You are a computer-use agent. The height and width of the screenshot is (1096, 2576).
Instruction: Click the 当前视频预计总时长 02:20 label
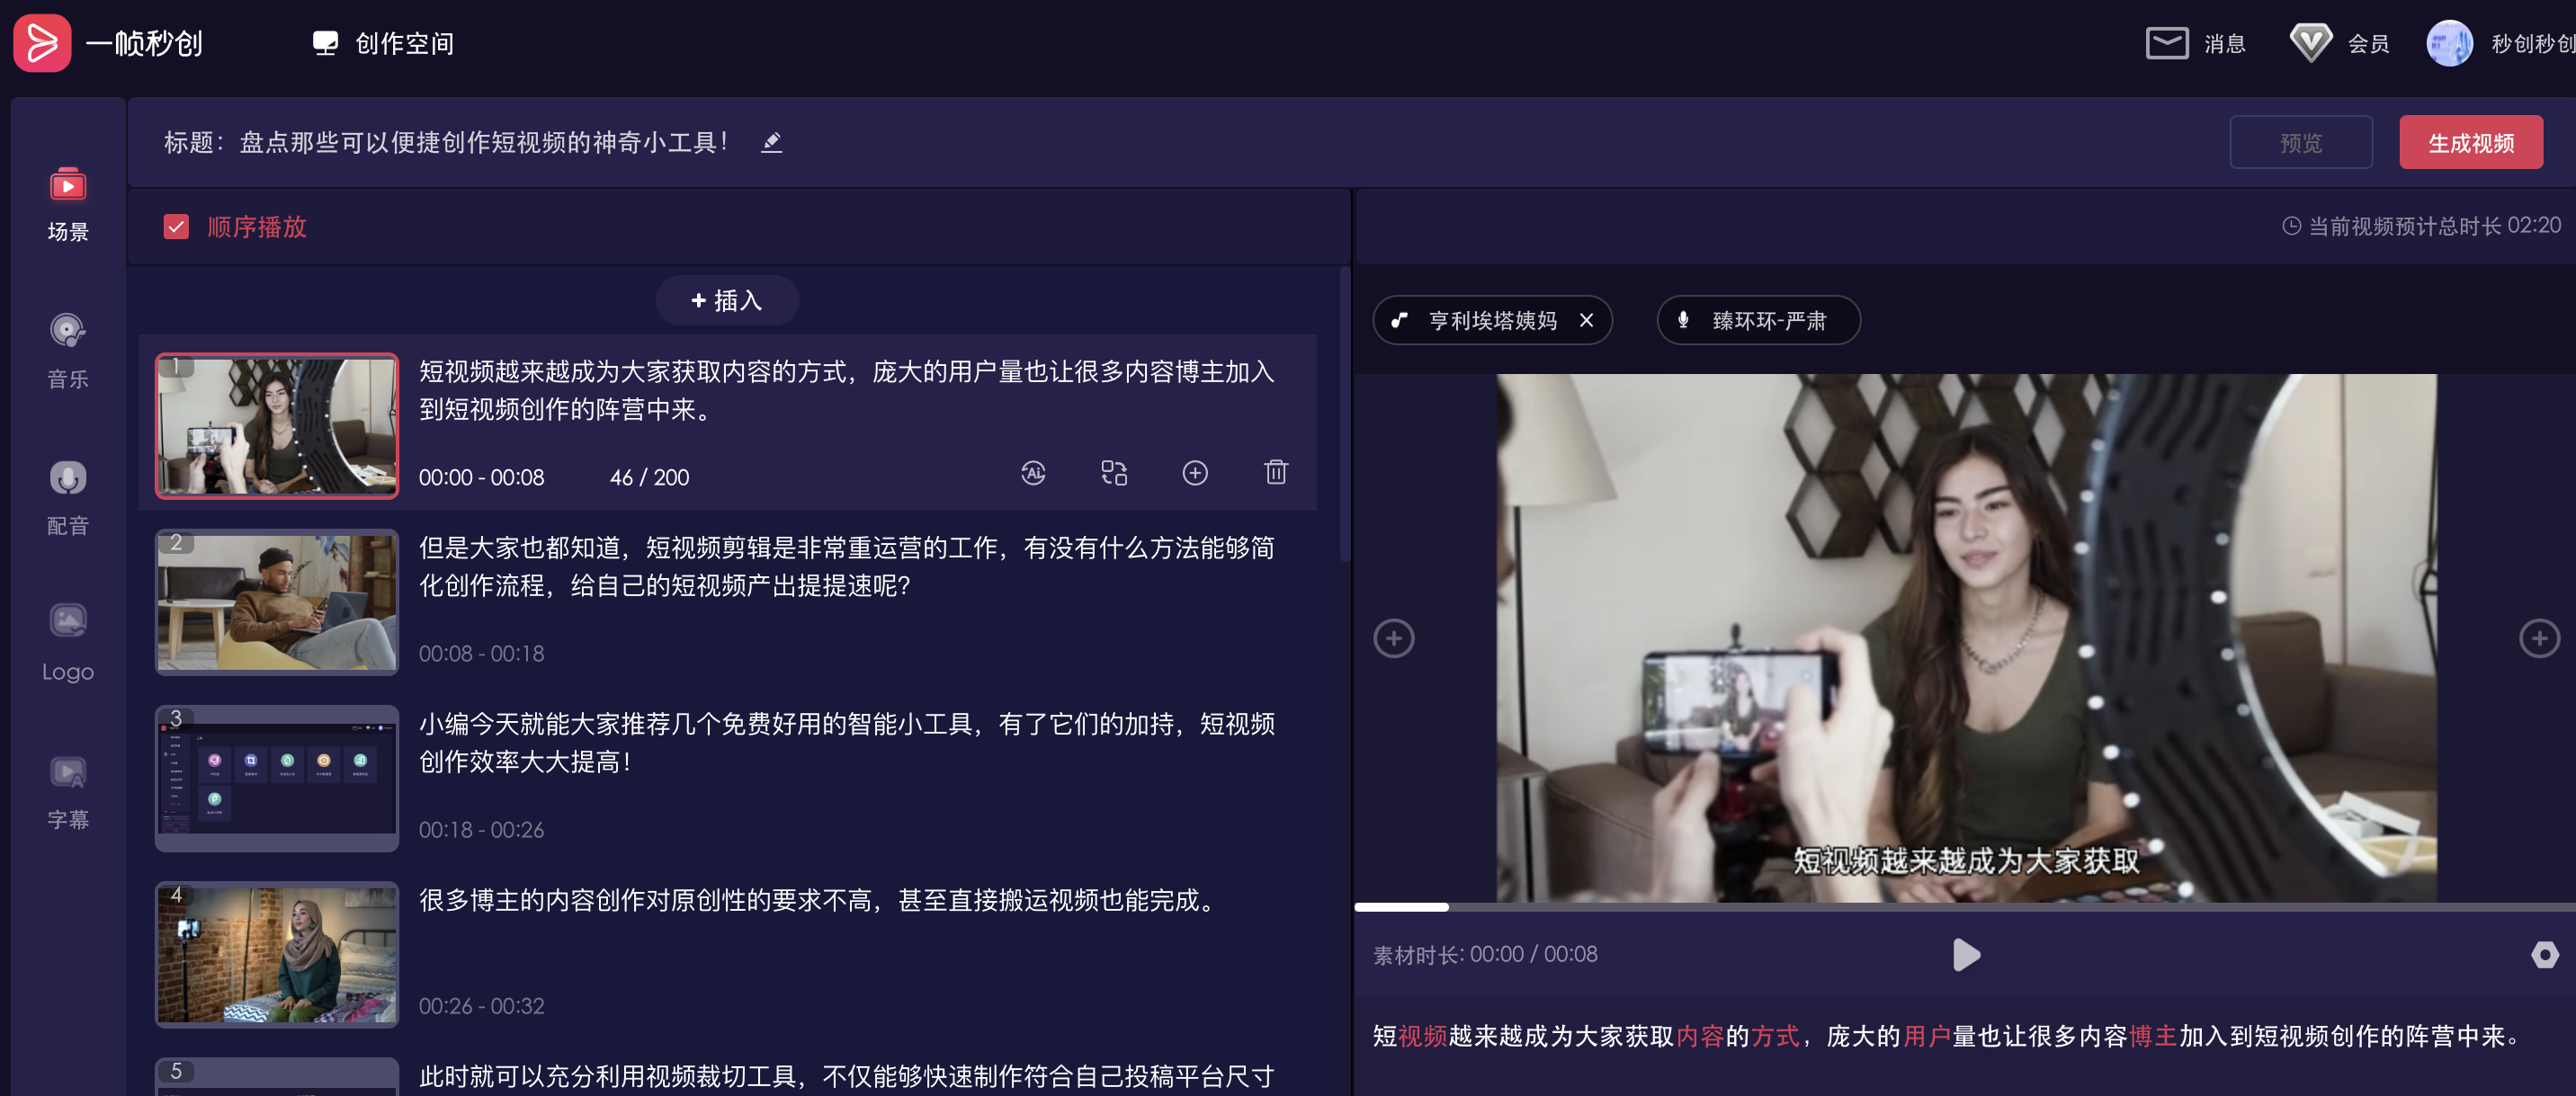tap(2434, 227)
